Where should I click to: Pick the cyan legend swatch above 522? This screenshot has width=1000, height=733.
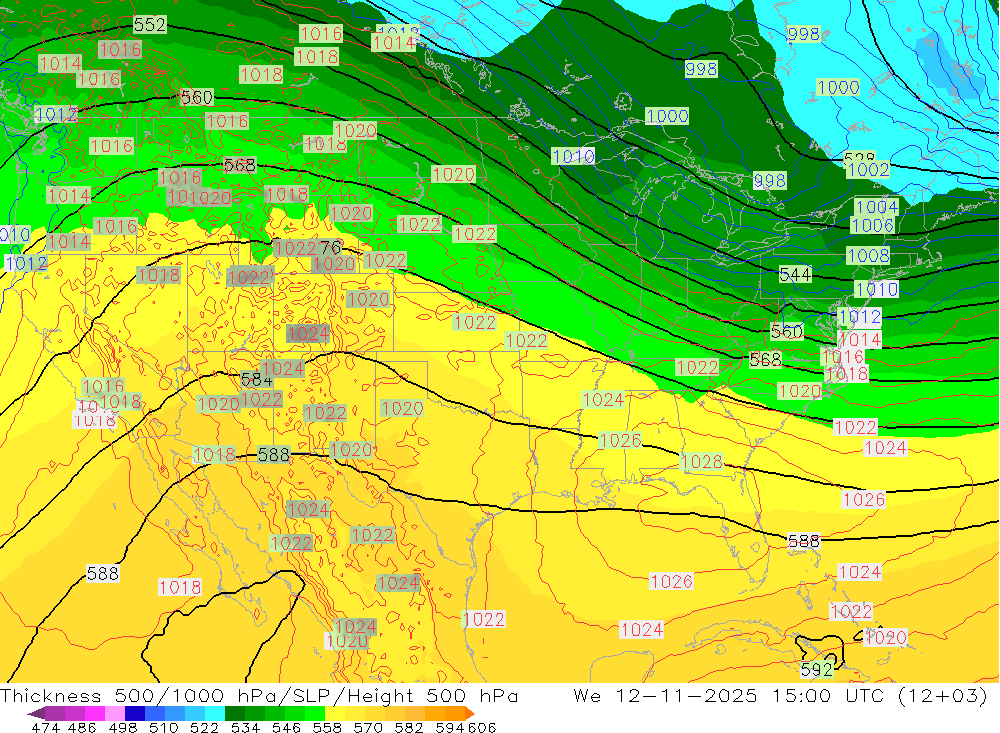point(215,713)
